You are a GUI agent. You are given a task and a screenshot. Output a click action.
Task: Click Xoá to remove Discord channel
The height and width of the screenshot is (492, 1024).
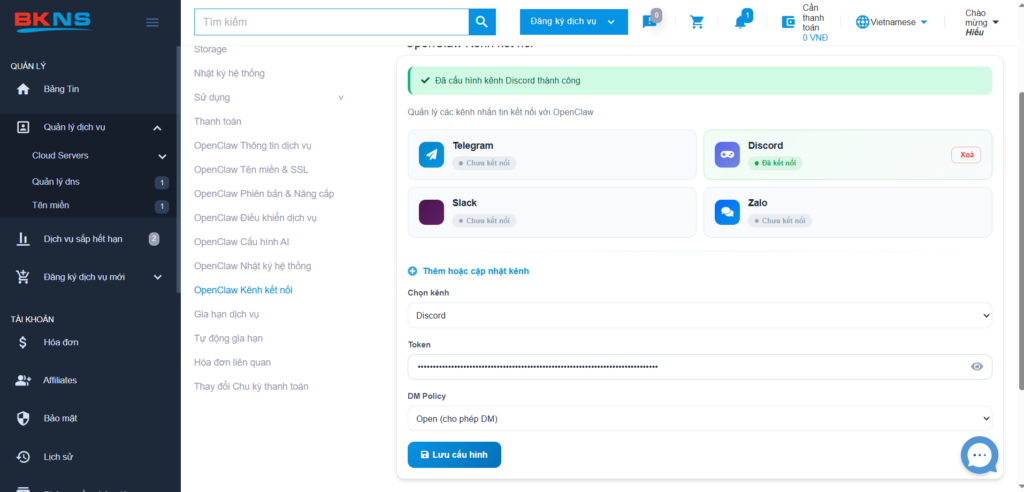click(965, 155)
